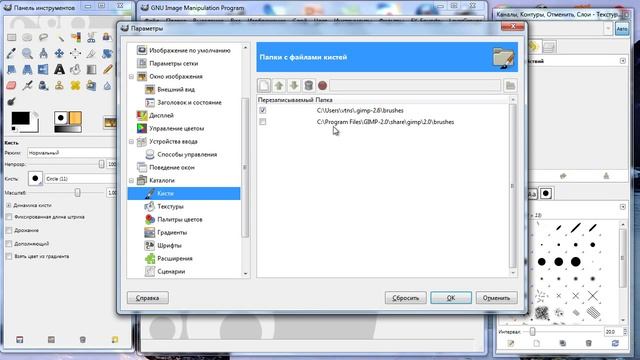Image resolution: width=640 pixels, height=360 pixels.
Task: Click the folder list vertical scrollbar
Action: point(513,186)
